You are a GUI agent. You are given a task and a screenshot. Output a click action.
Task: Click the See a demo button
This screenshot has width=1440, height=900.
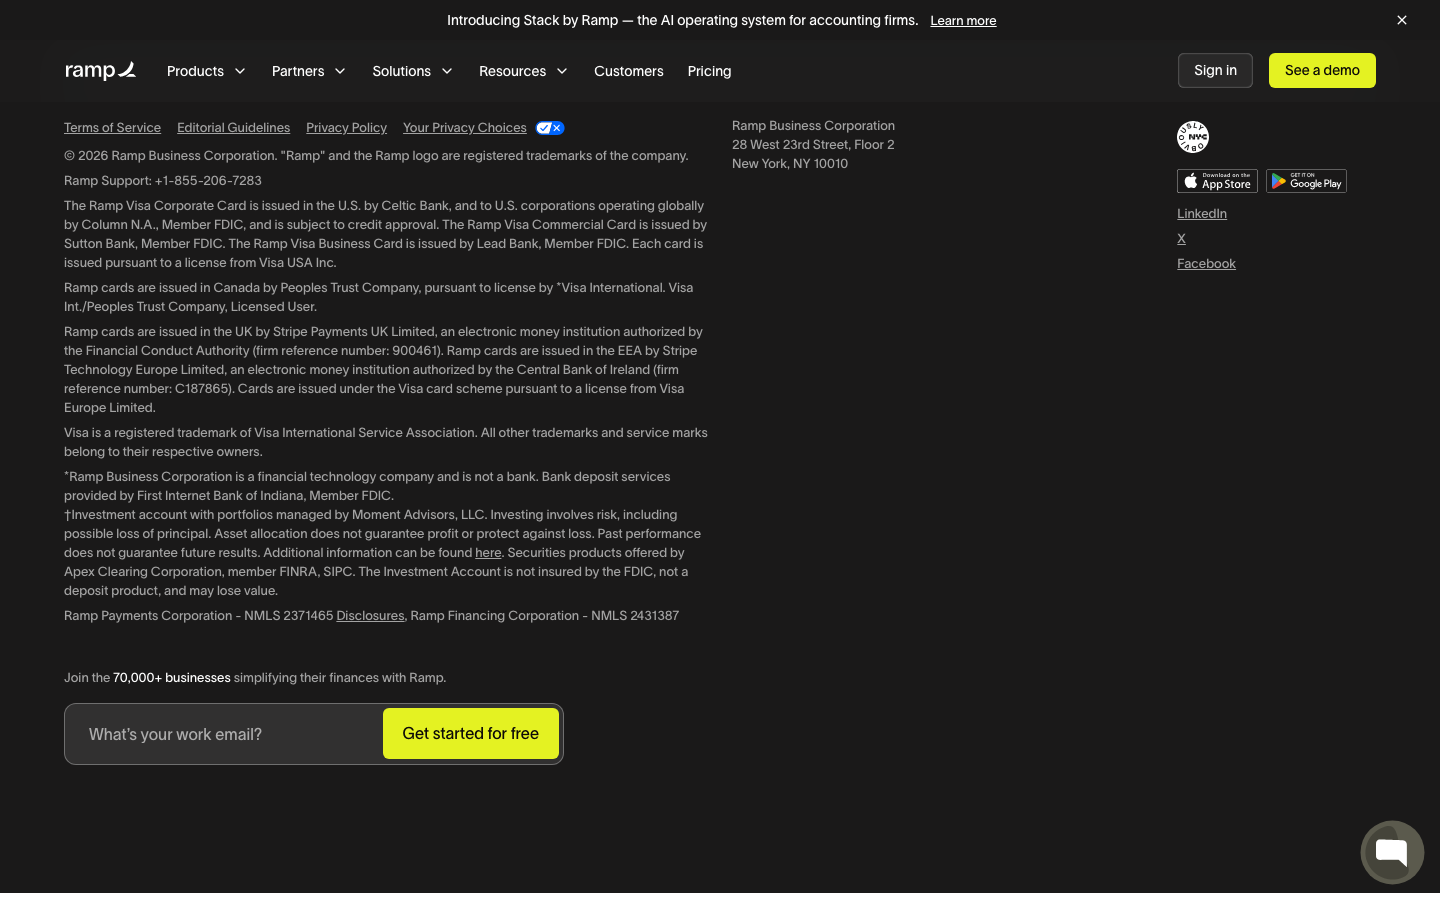tap(1322, 70)
